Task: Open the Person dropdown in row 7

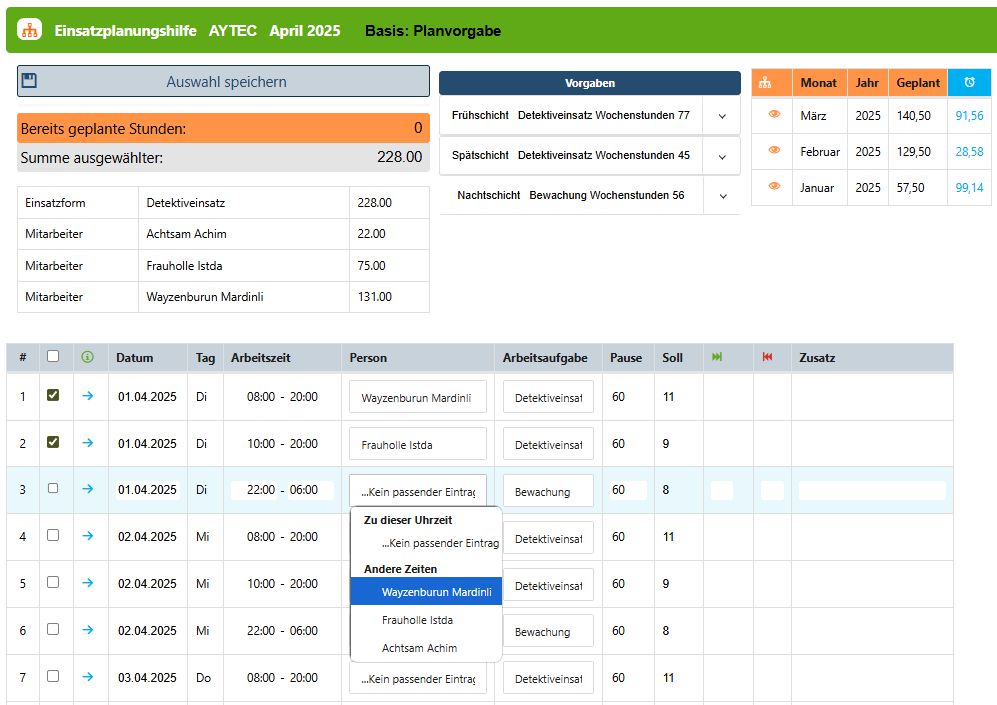Action: click(418, 678)
